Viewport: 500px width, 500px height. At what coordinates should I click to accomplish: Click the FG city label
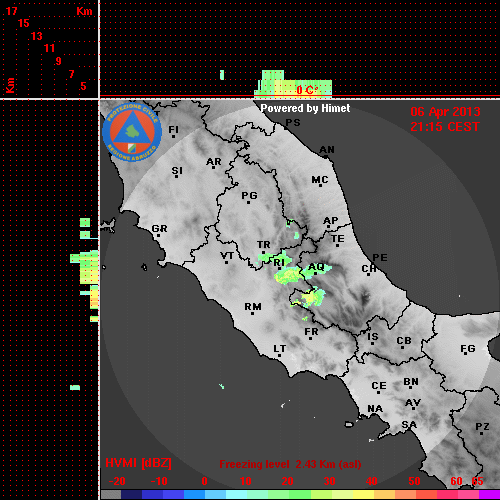coord(468,349)
